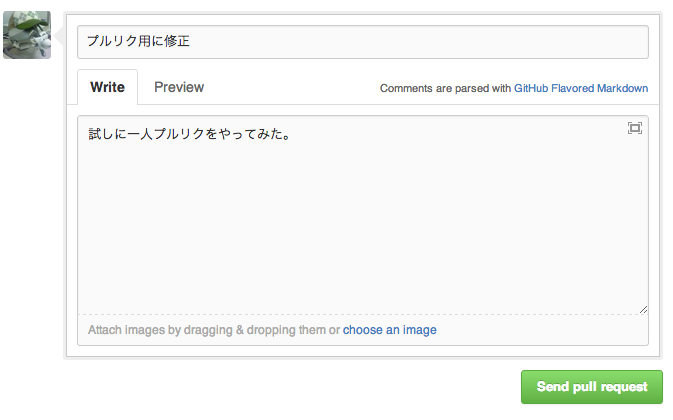Click empty tab bar space right of Preview
The width and height of the screenshot is (673, 420).
[x=290, y=88]
